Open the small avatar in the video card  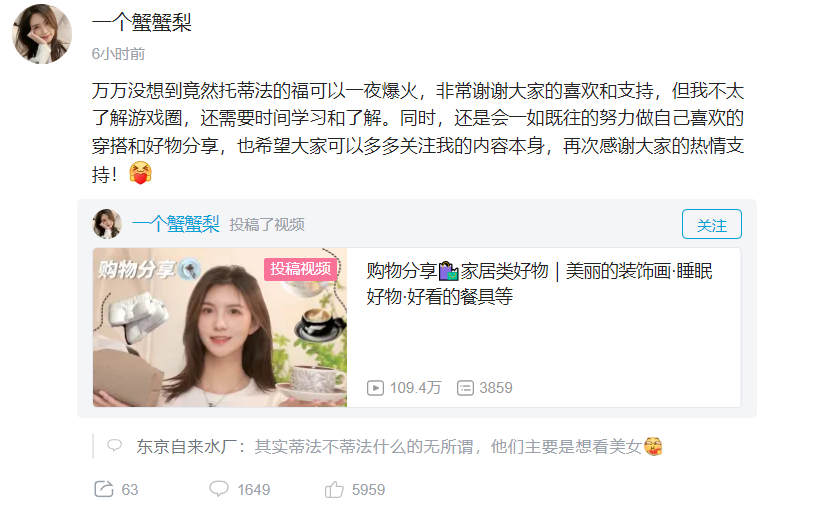(x=107, y=224)
